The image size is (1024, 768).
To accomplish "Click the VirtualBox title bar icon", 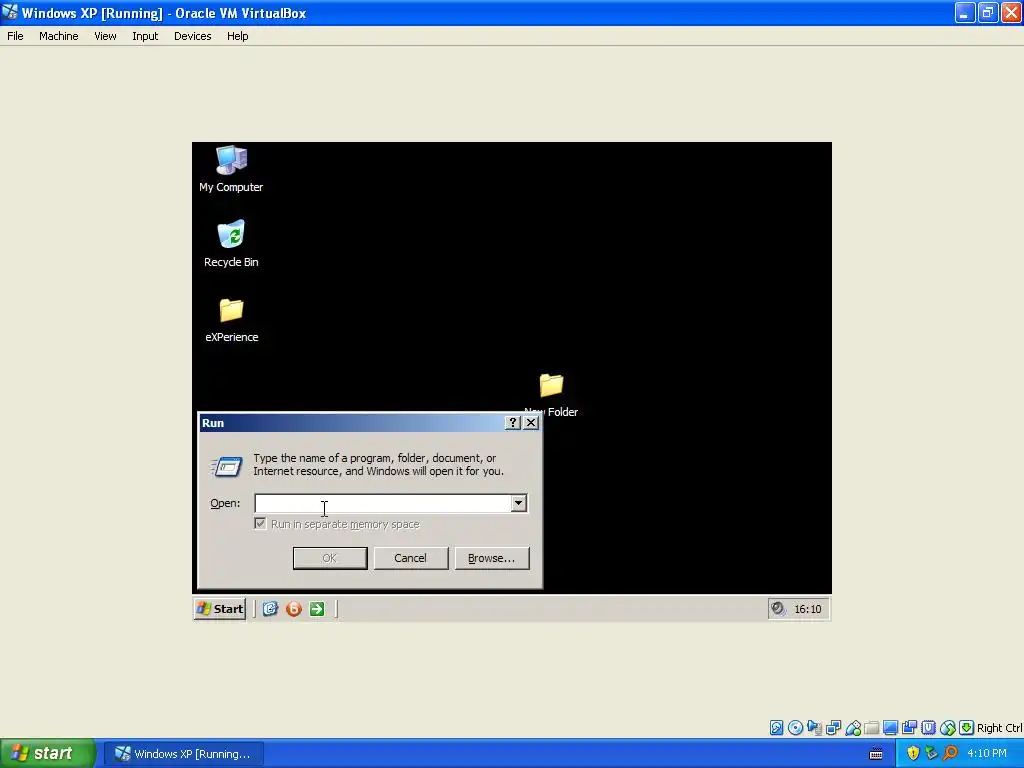I will (10, 12).
